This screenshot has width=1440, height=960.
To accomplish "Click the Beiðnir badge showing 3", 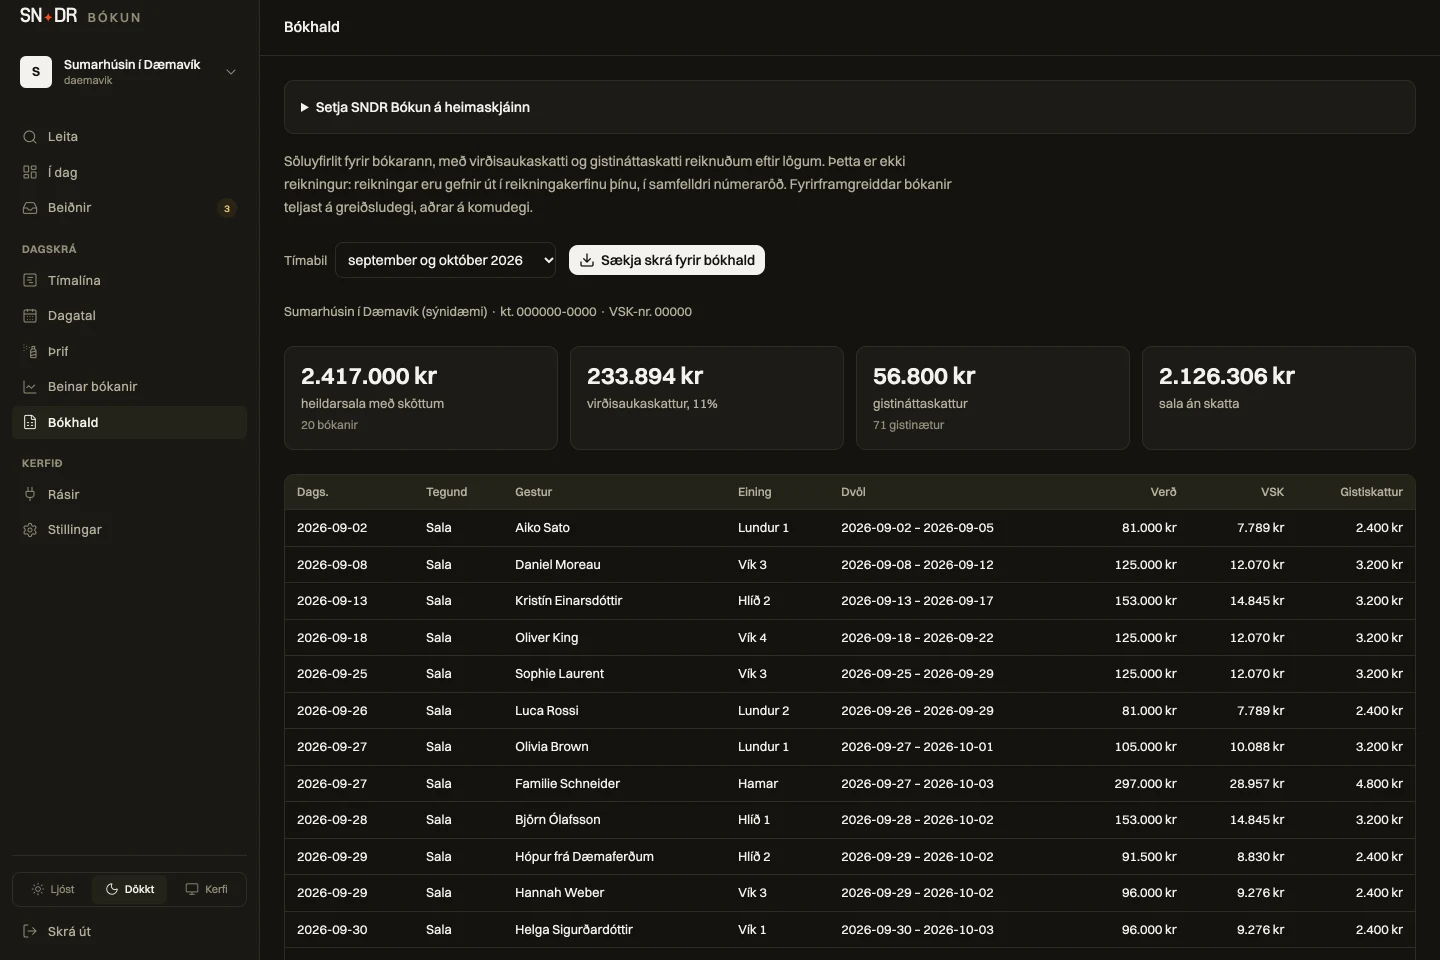I will click(227, 208).
